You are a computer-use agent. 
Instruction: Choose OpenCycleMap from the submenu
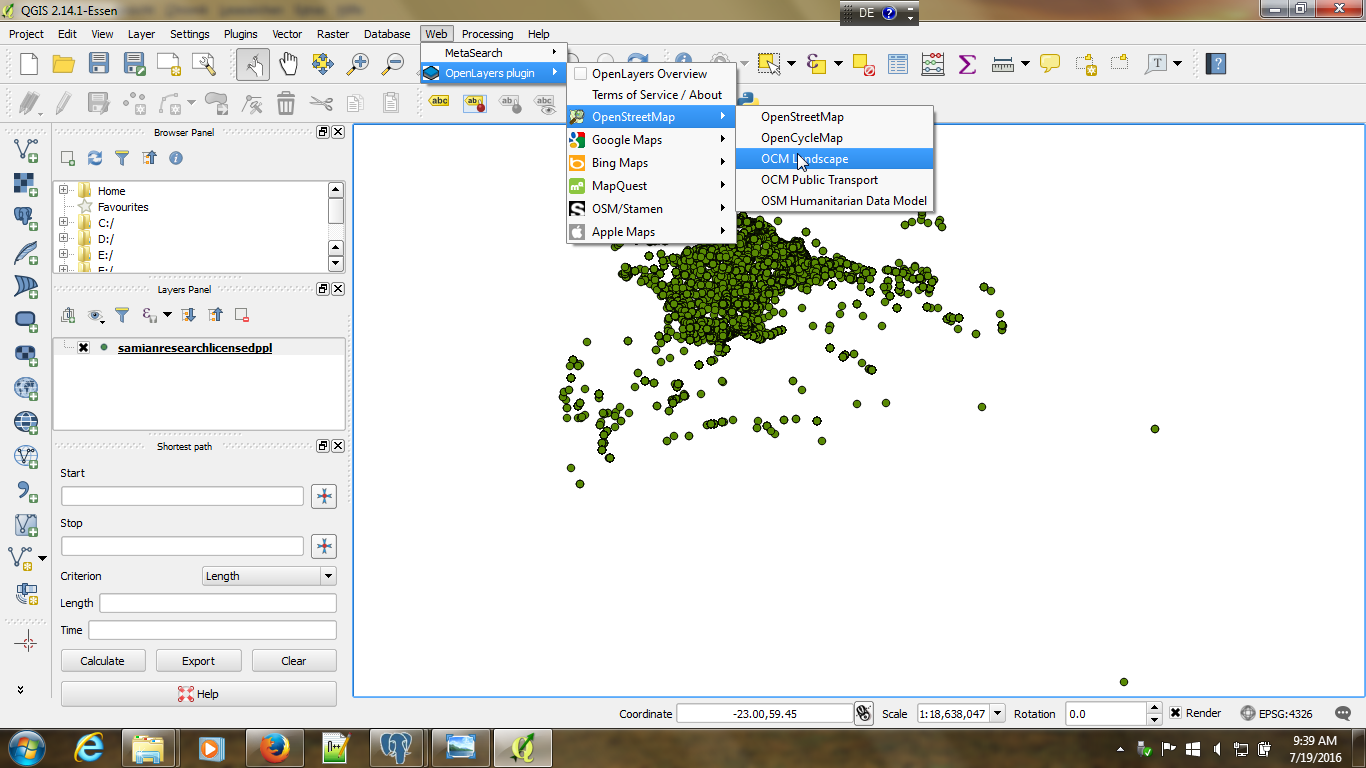click(x=834, y=138)
